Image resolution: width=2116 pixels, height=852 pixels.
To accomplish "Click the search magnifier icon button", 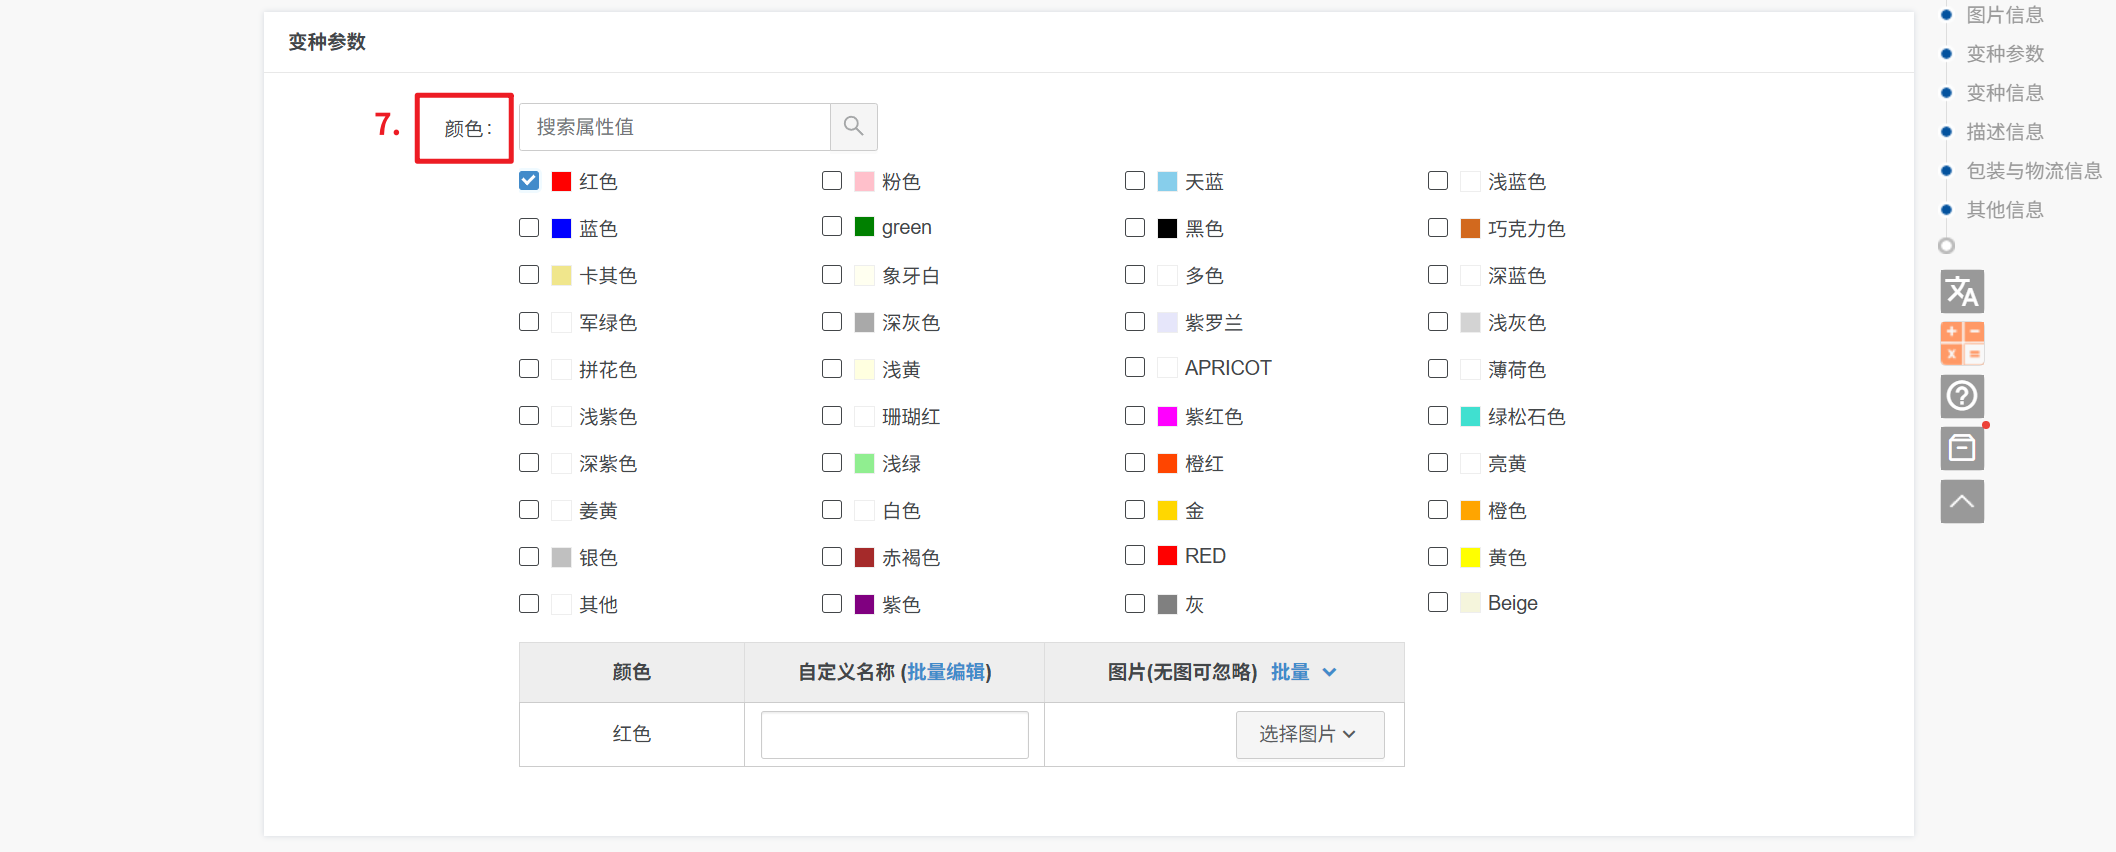I will (853, 127).
